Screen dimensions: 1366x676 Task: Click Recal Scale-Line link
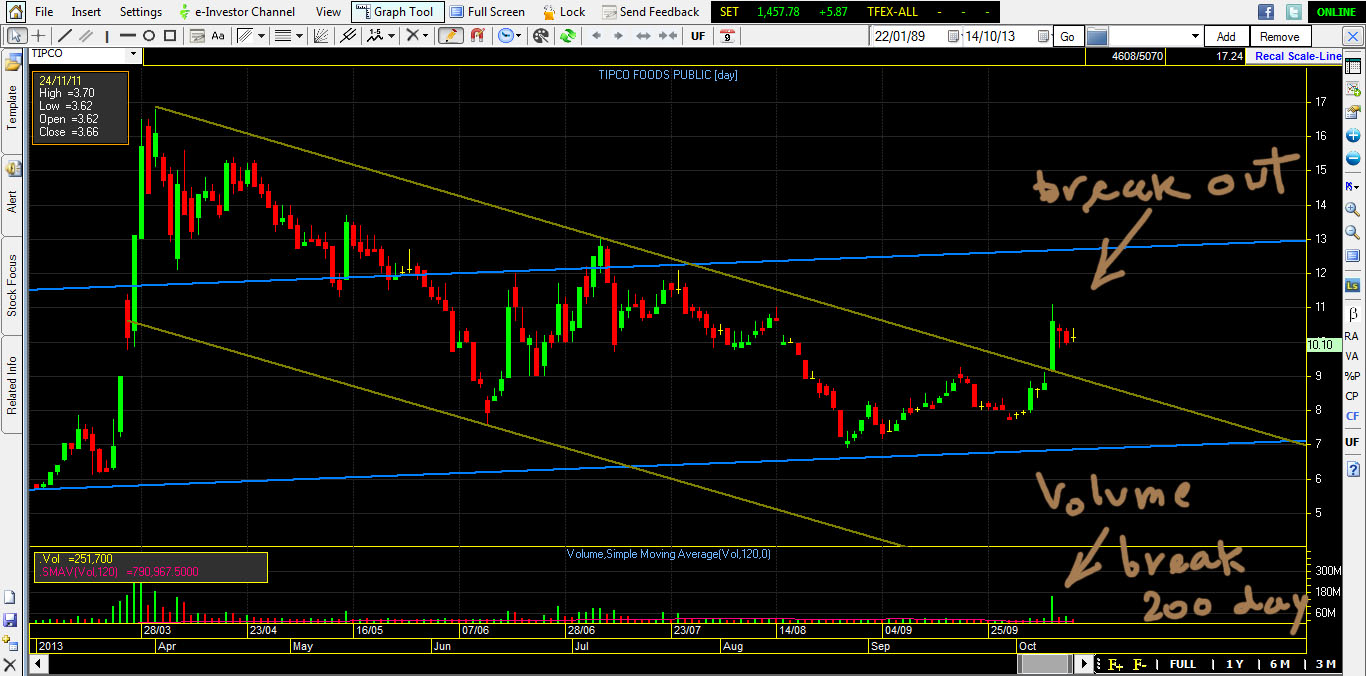click(x=1298, y=56)
